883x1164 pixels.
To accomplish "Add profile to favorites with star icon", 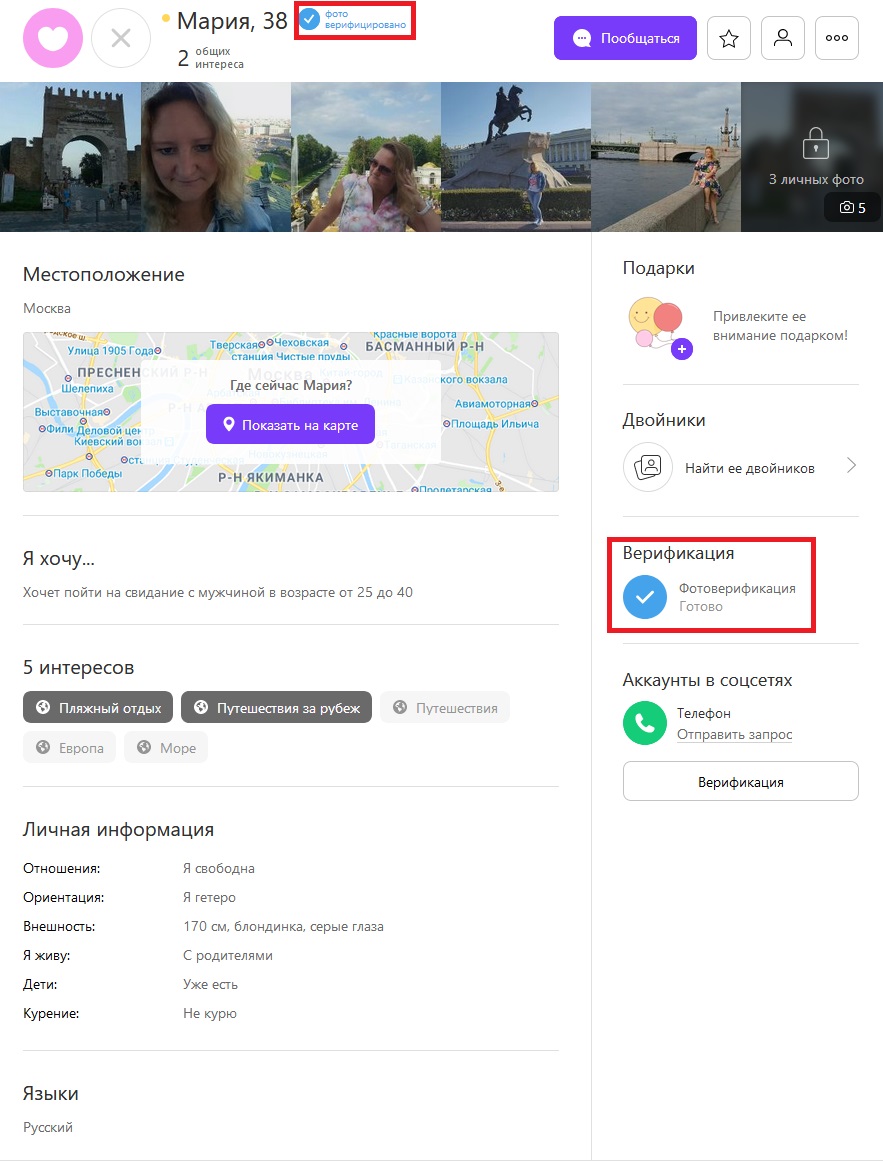I will pyautogui.click(x=729, y=38).
